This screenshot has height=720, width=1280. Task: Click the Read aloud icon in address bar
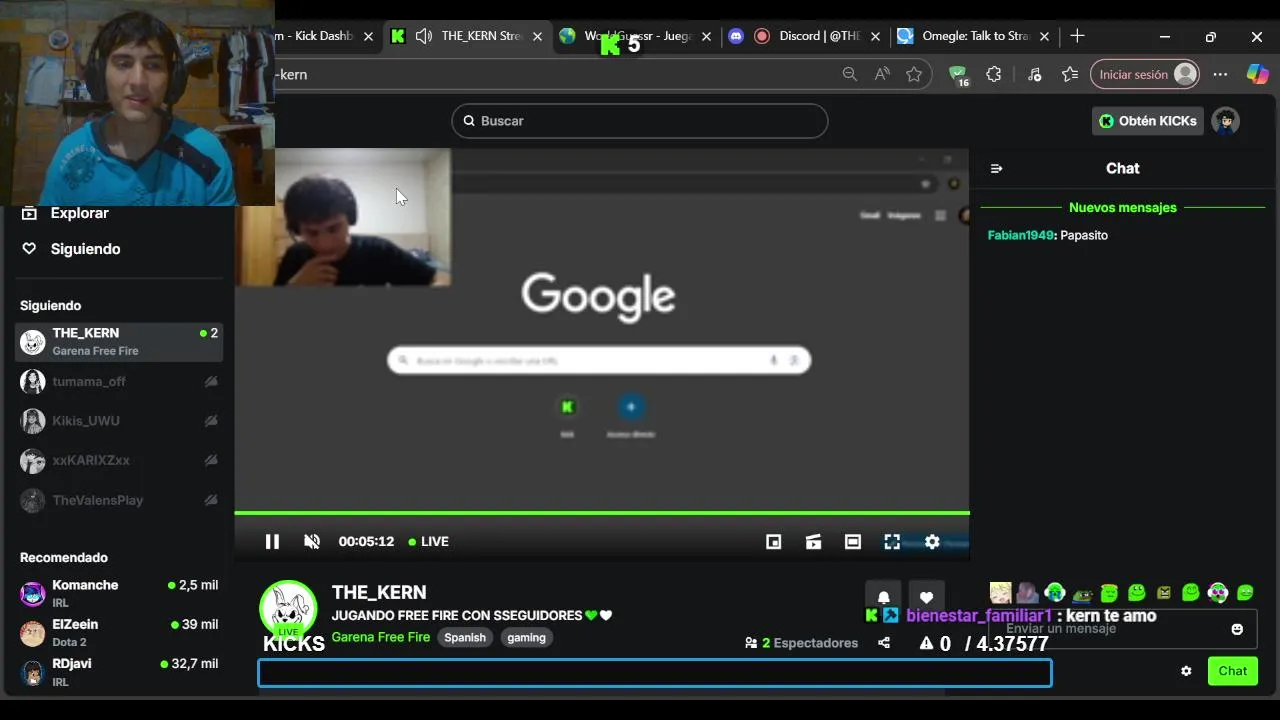click(882, 74)
